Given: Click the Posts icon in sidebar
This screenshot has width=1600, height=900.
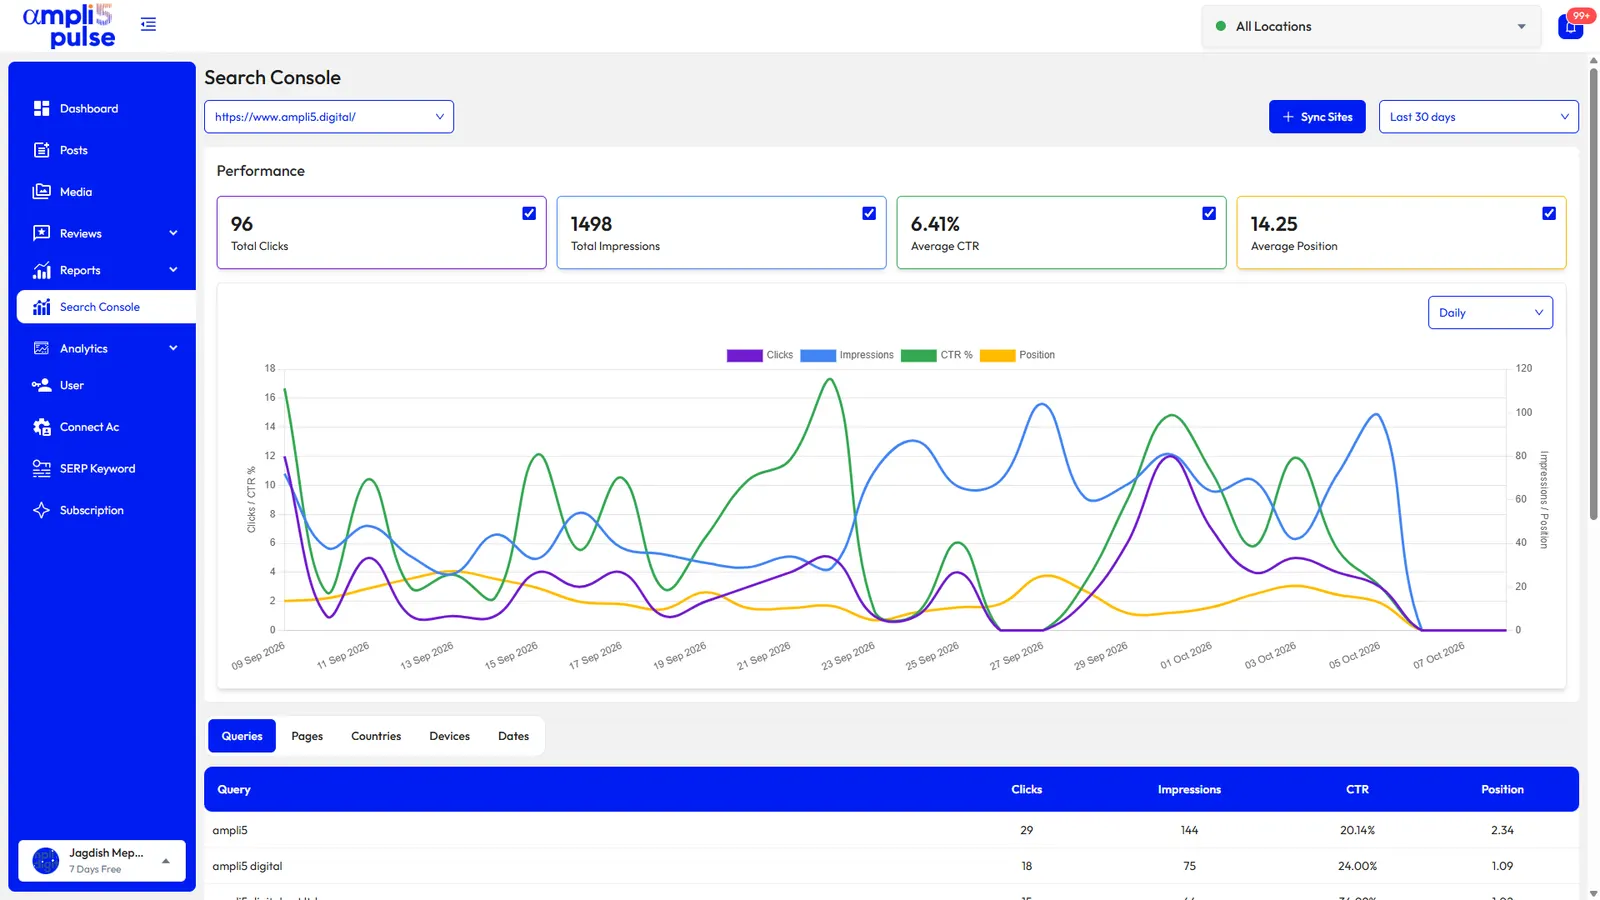Looking at the screenshot, I should pyautogui.click(x=41, y=150).
